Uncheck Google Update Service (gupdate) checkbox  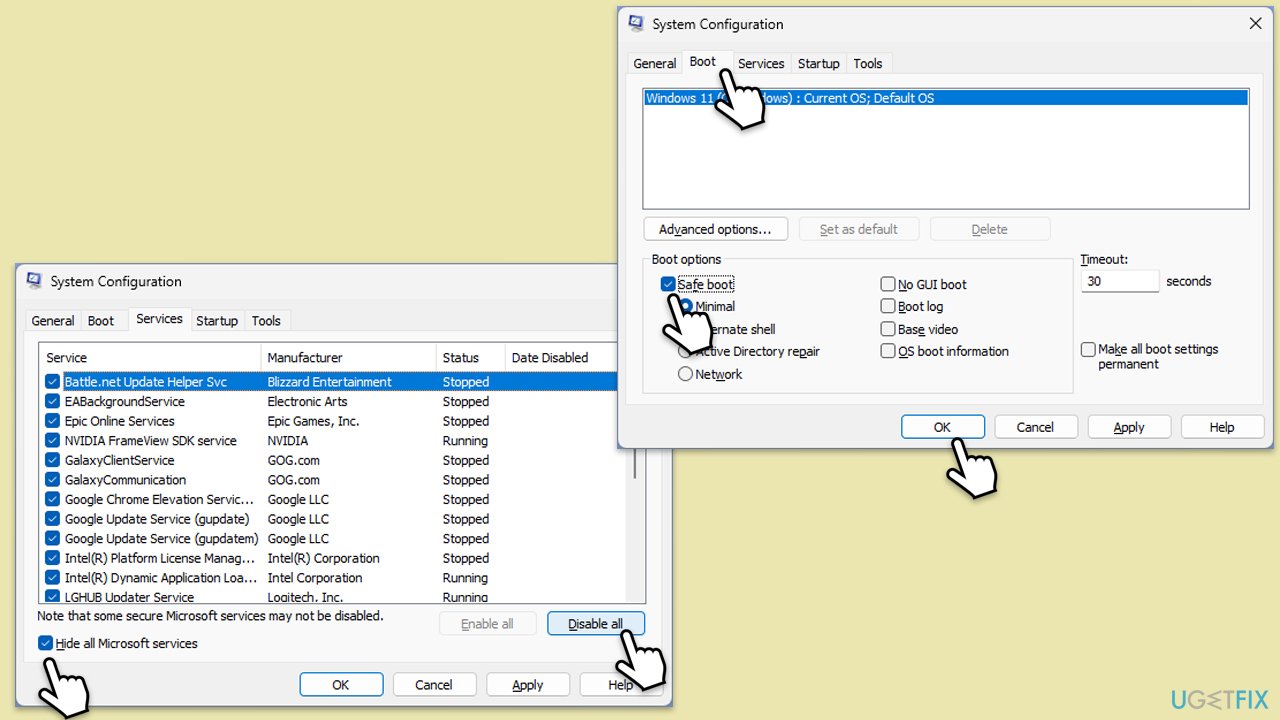52,519
